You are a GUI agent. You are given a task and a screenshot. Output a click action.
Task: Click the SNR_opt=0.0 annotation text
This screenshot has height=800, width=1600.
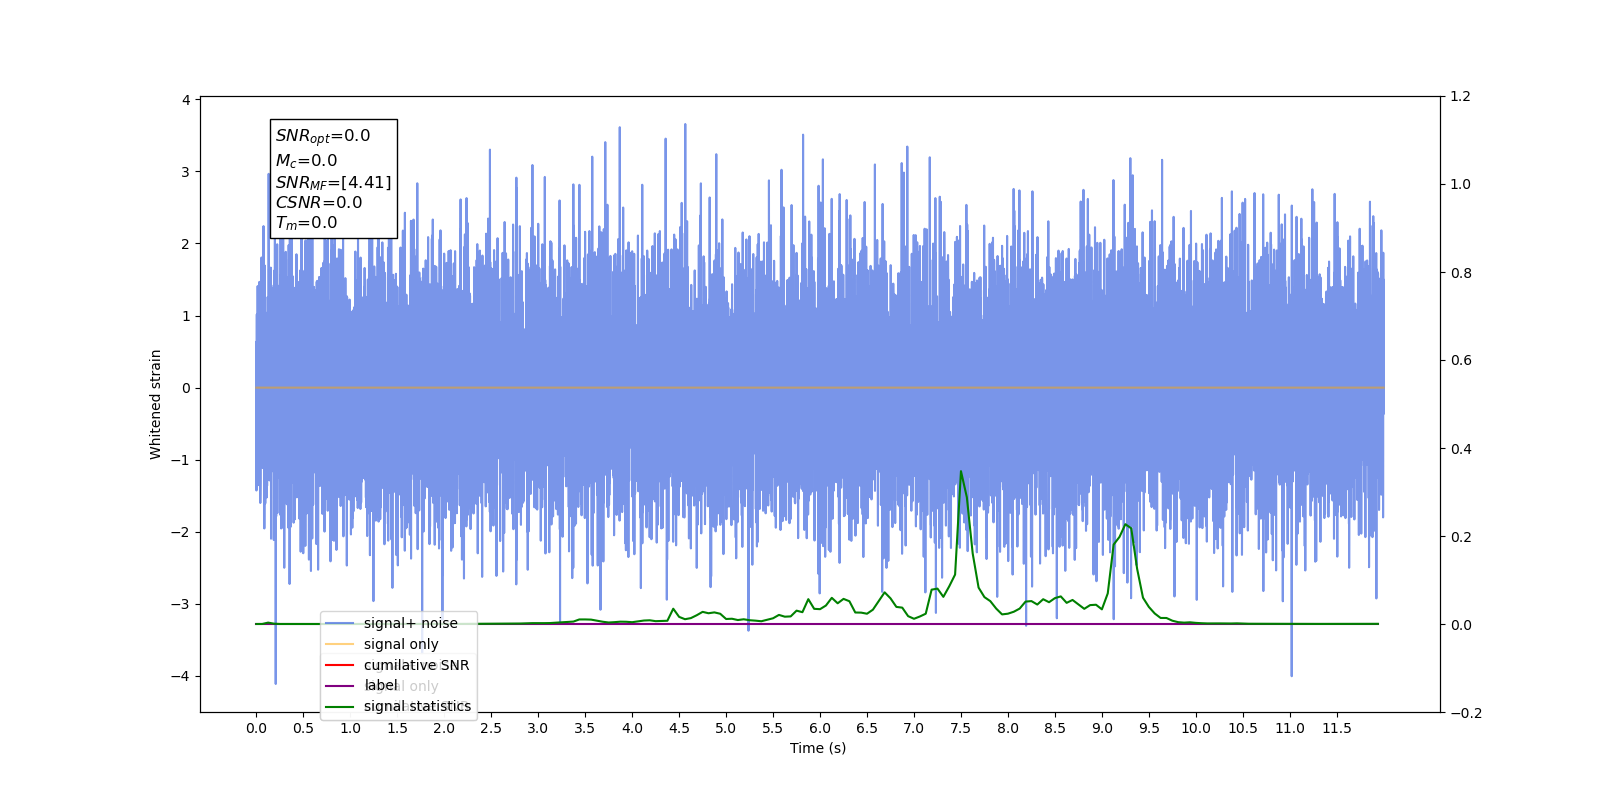click(x=323, y=136)
